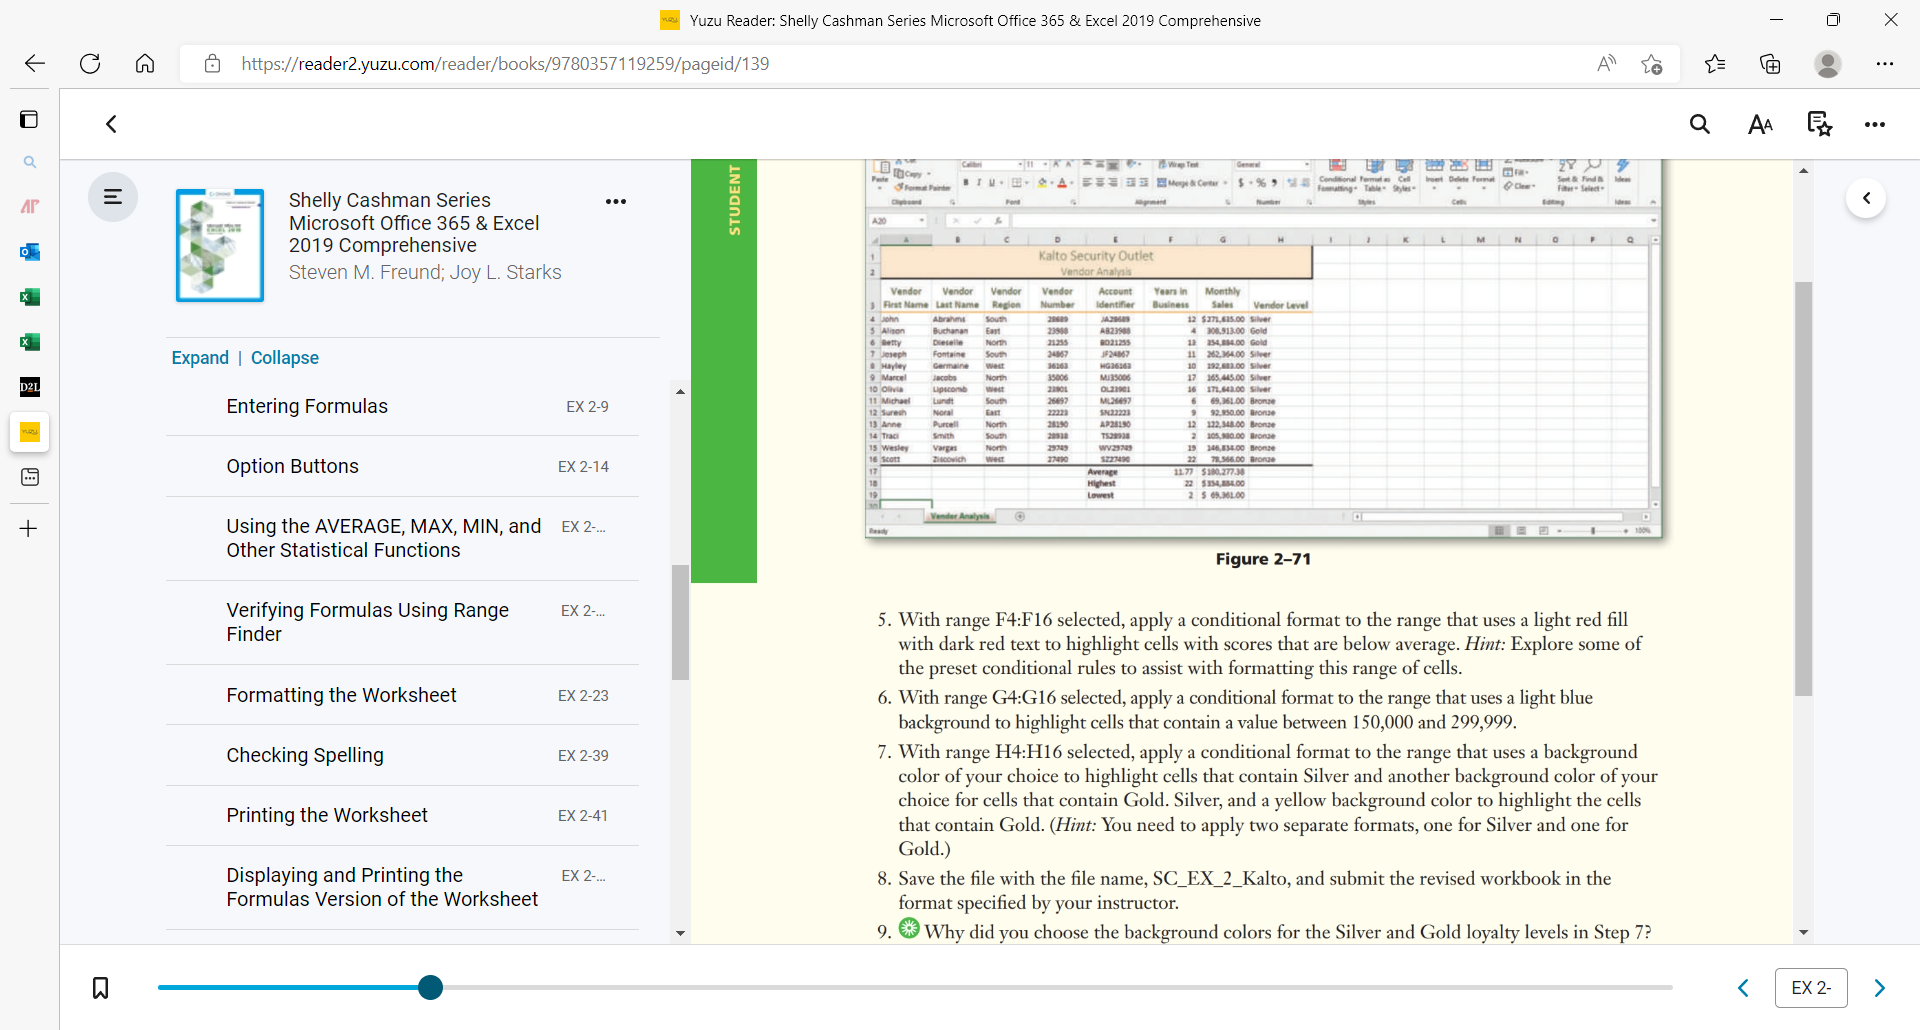The image size is (1920, 1030).
Task: View site information lock icon
Action: (212, 64)
